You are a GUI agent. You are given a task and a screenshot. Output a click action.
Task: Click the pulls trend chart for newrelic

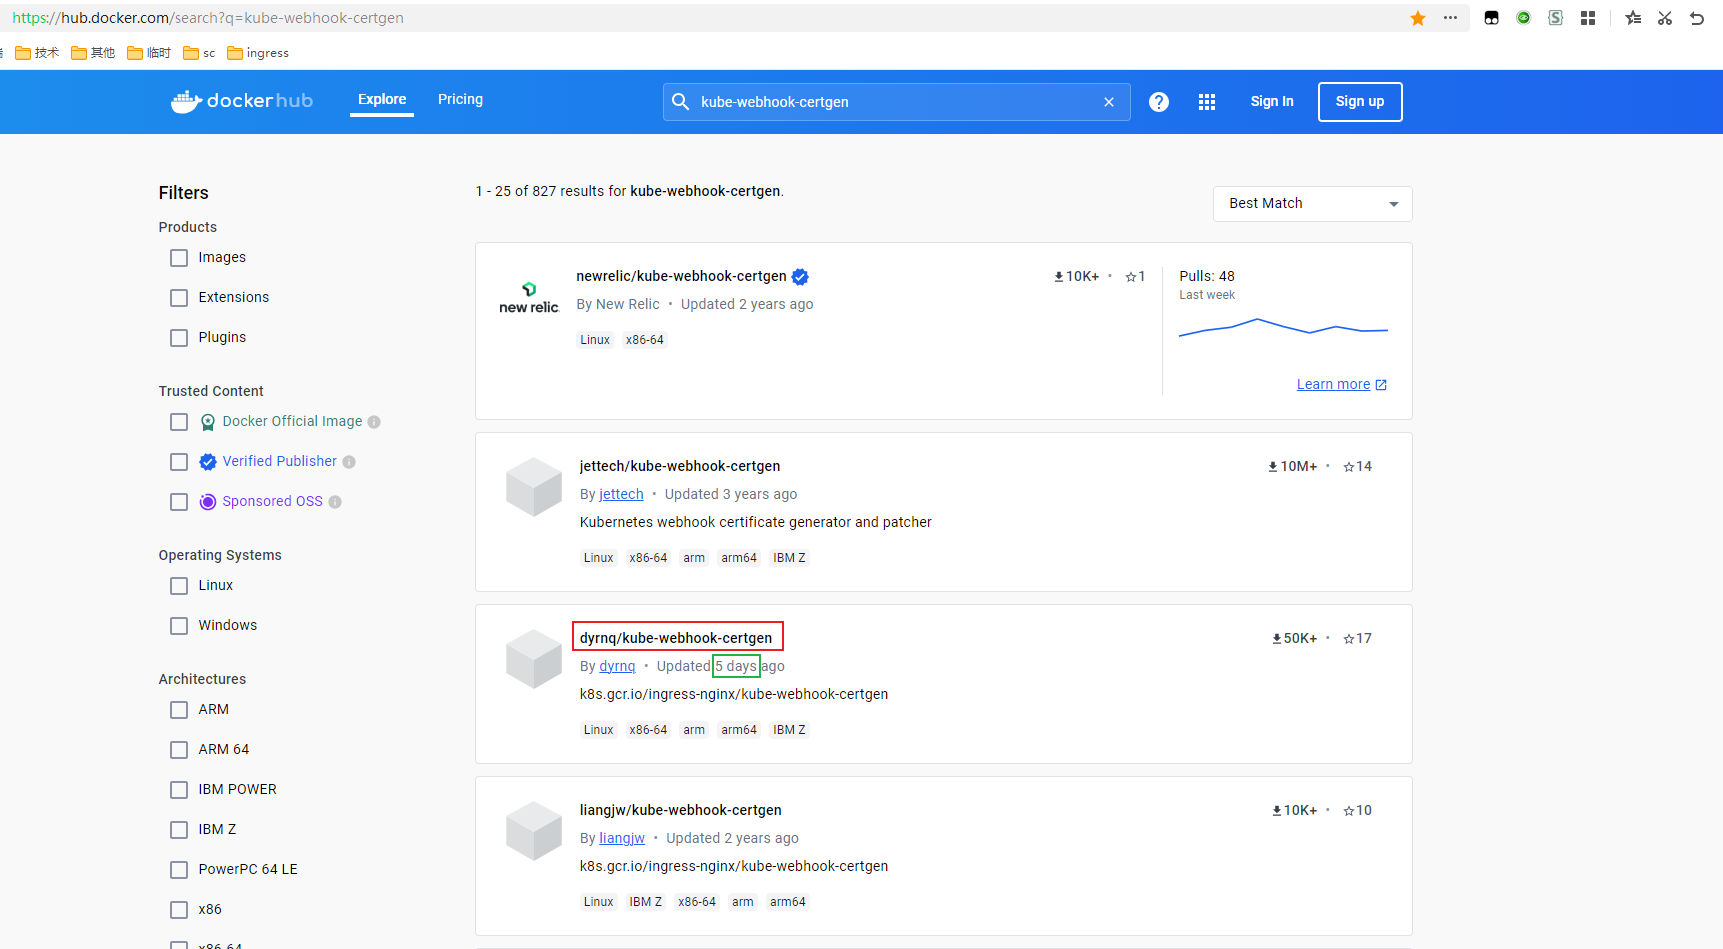tap(1283, 327)
